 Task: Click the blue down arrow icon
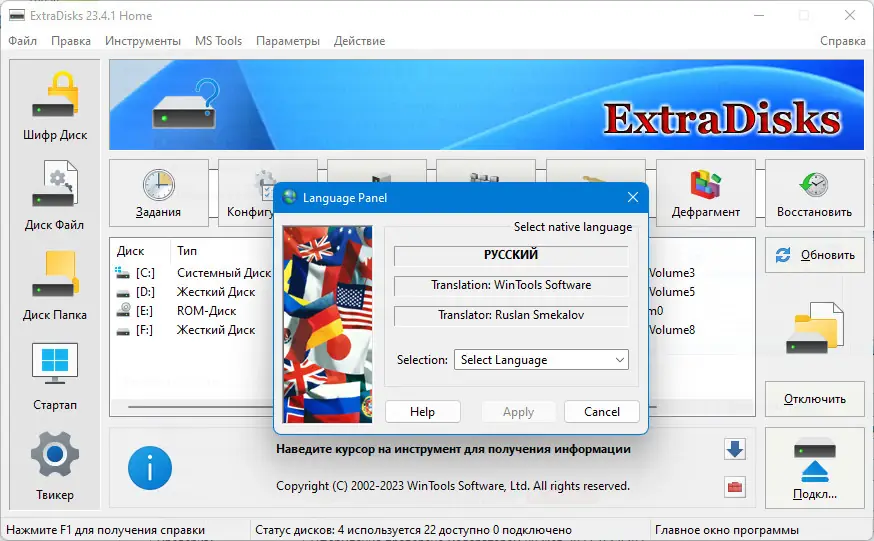(x=735, y=449)
